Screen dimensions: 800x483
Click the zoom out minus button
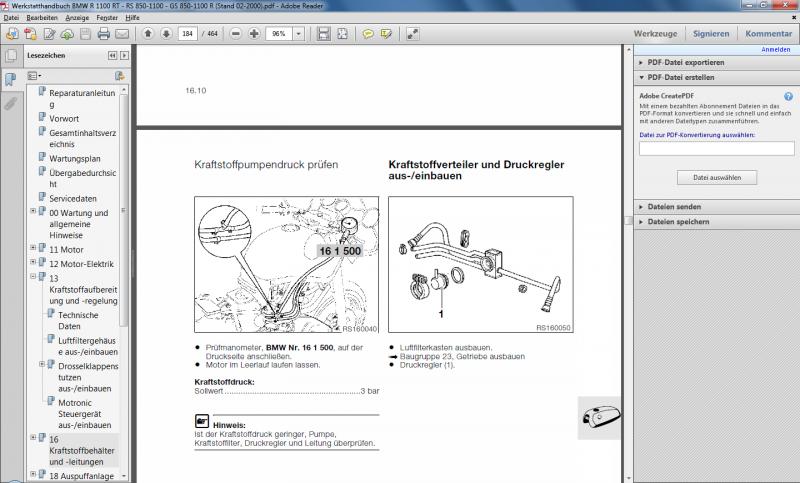point(237,33)
